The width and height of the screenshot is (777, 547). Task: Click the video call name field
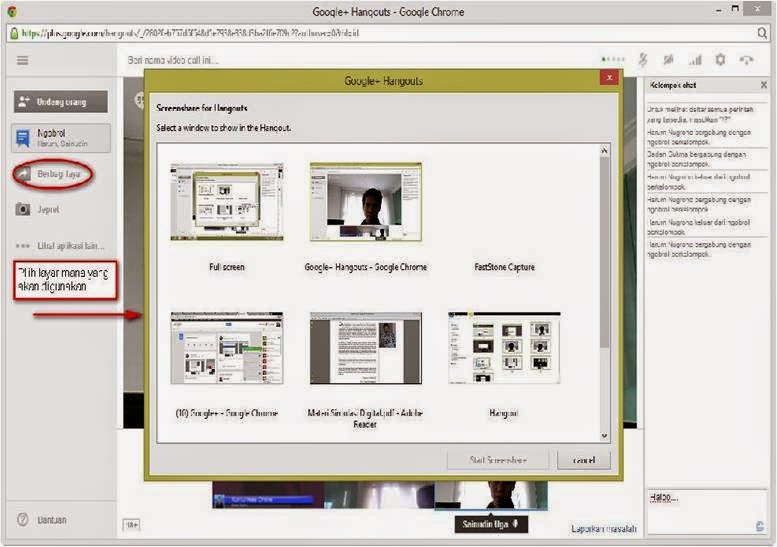coord(173,60)
